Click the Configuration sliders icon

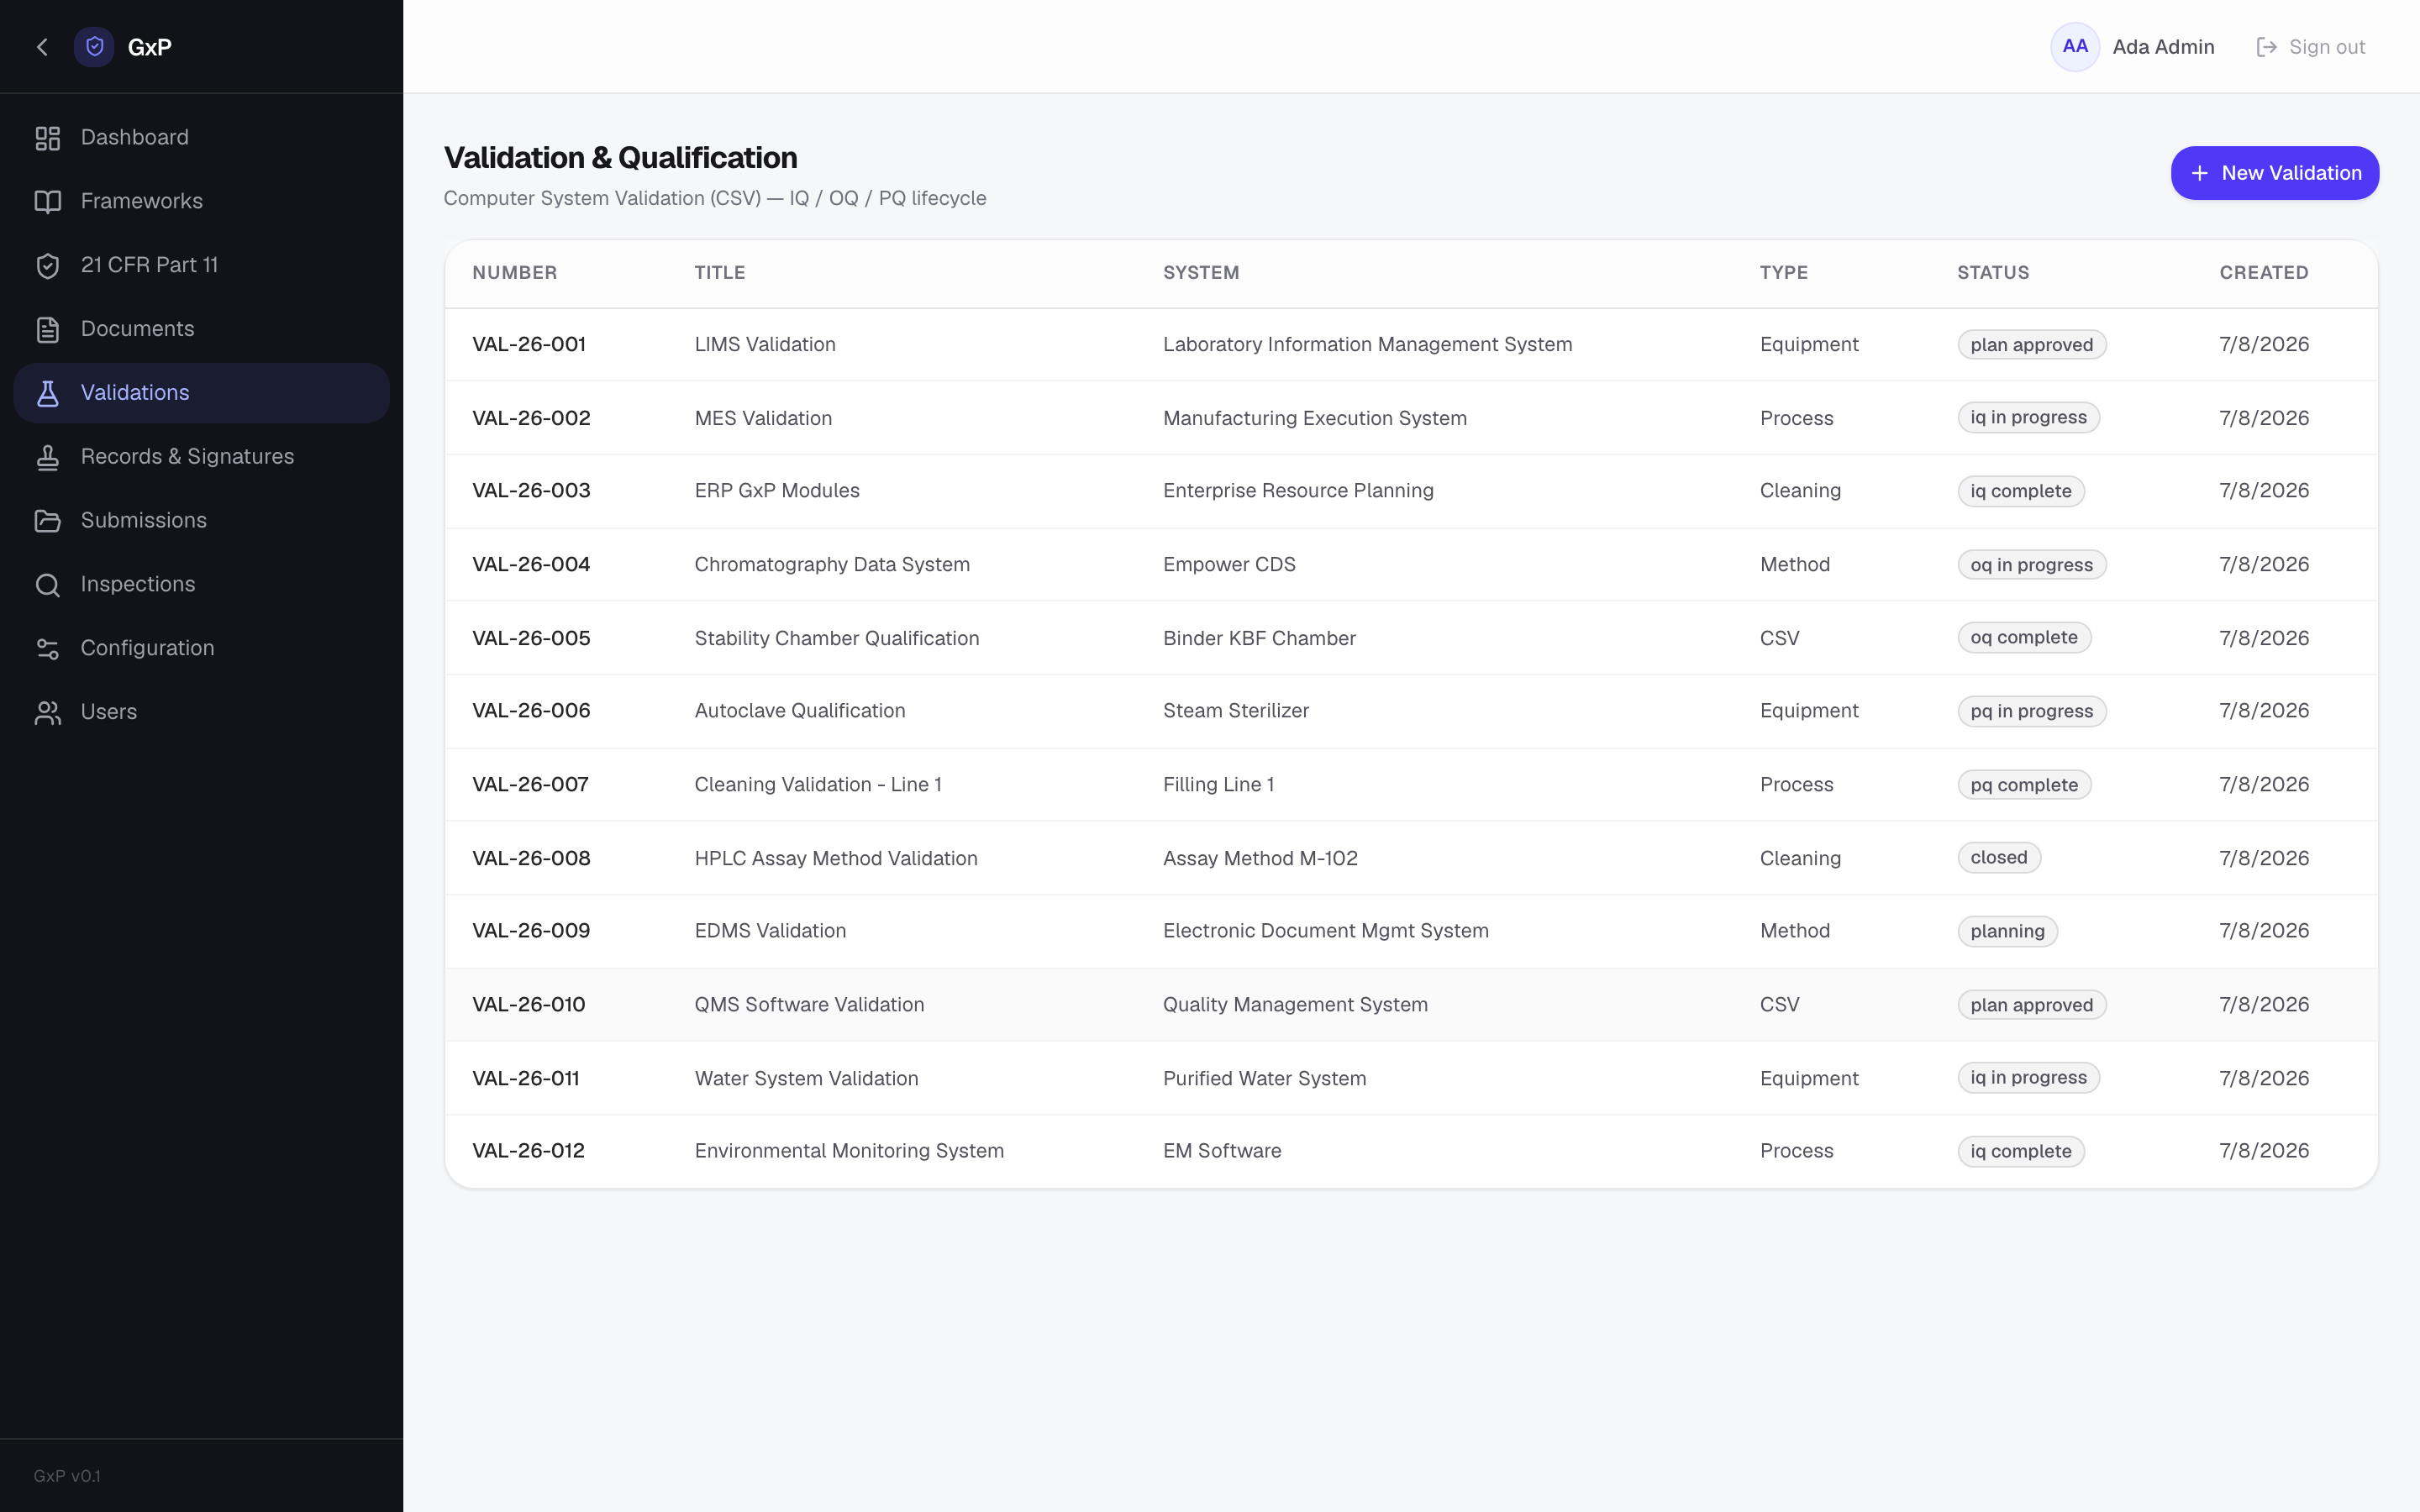[48, 649]
